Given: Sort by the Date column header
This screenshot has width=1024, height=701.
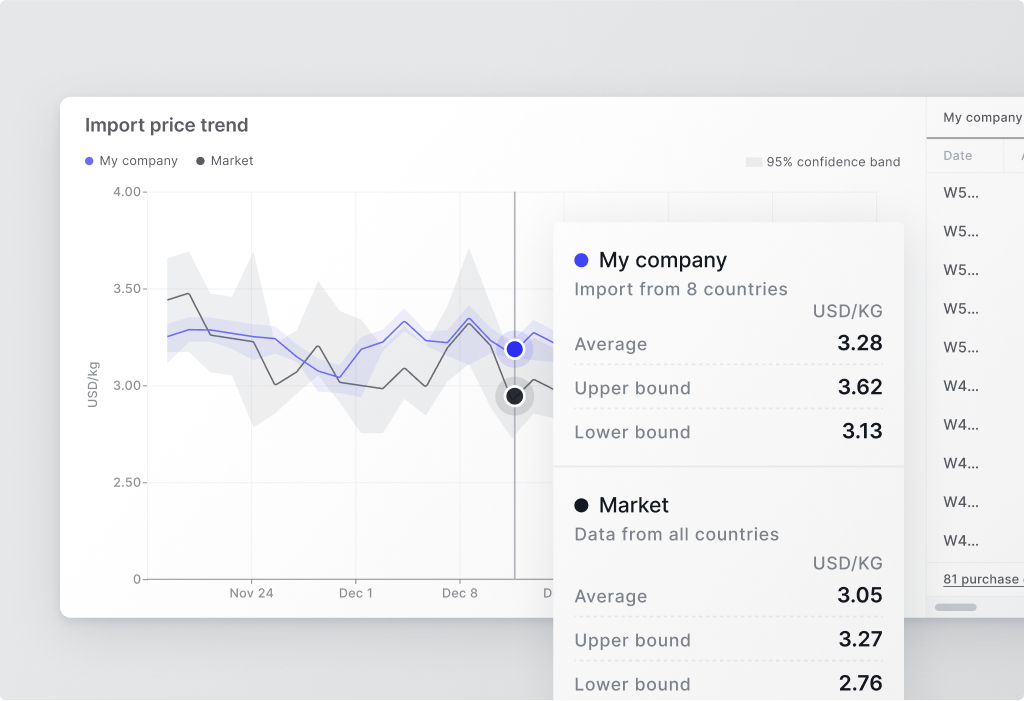Looking at the screenshot, I should (957, 156).
